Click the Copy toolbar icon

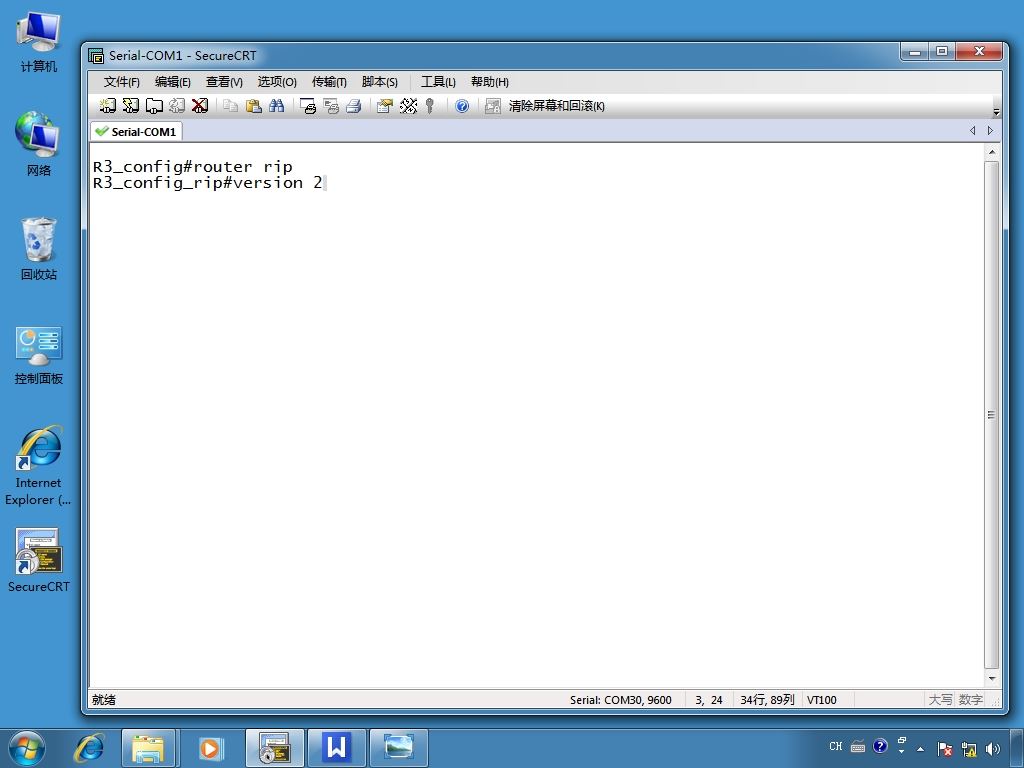(x=230, y=106)
